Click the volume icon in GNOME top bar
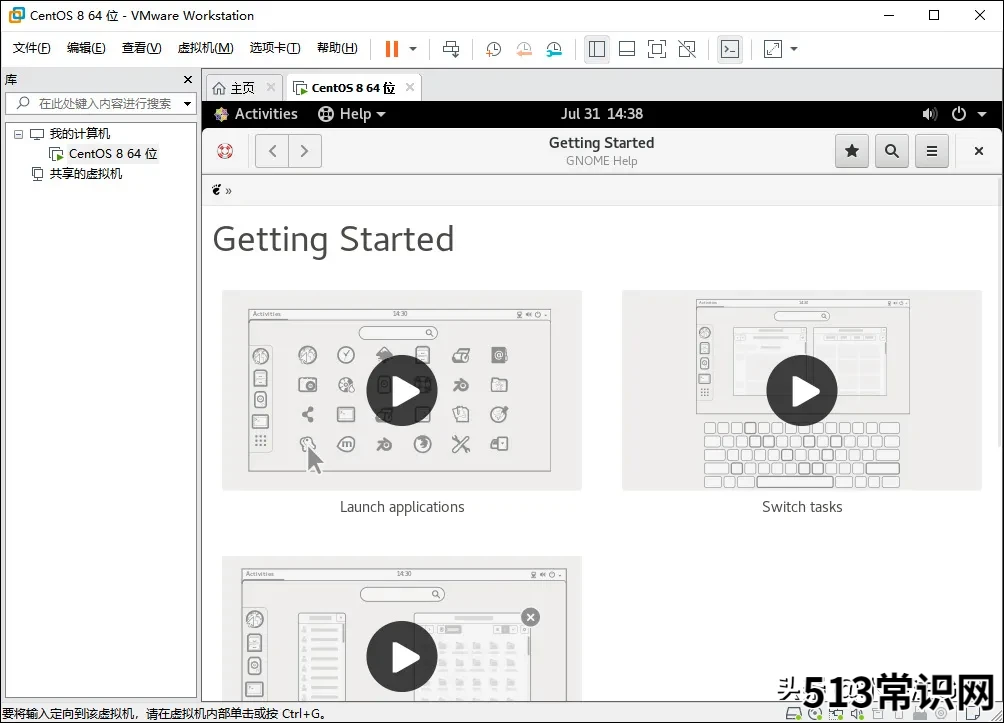 pyautogui.click(x=930, y=114)
